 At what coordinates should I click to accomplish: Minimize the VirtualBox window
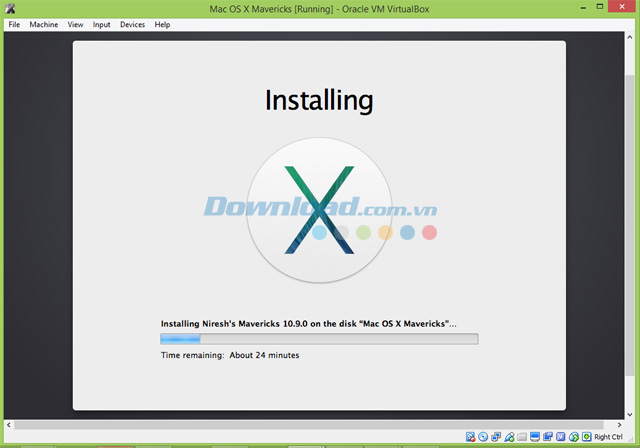(x=583, y=7)
